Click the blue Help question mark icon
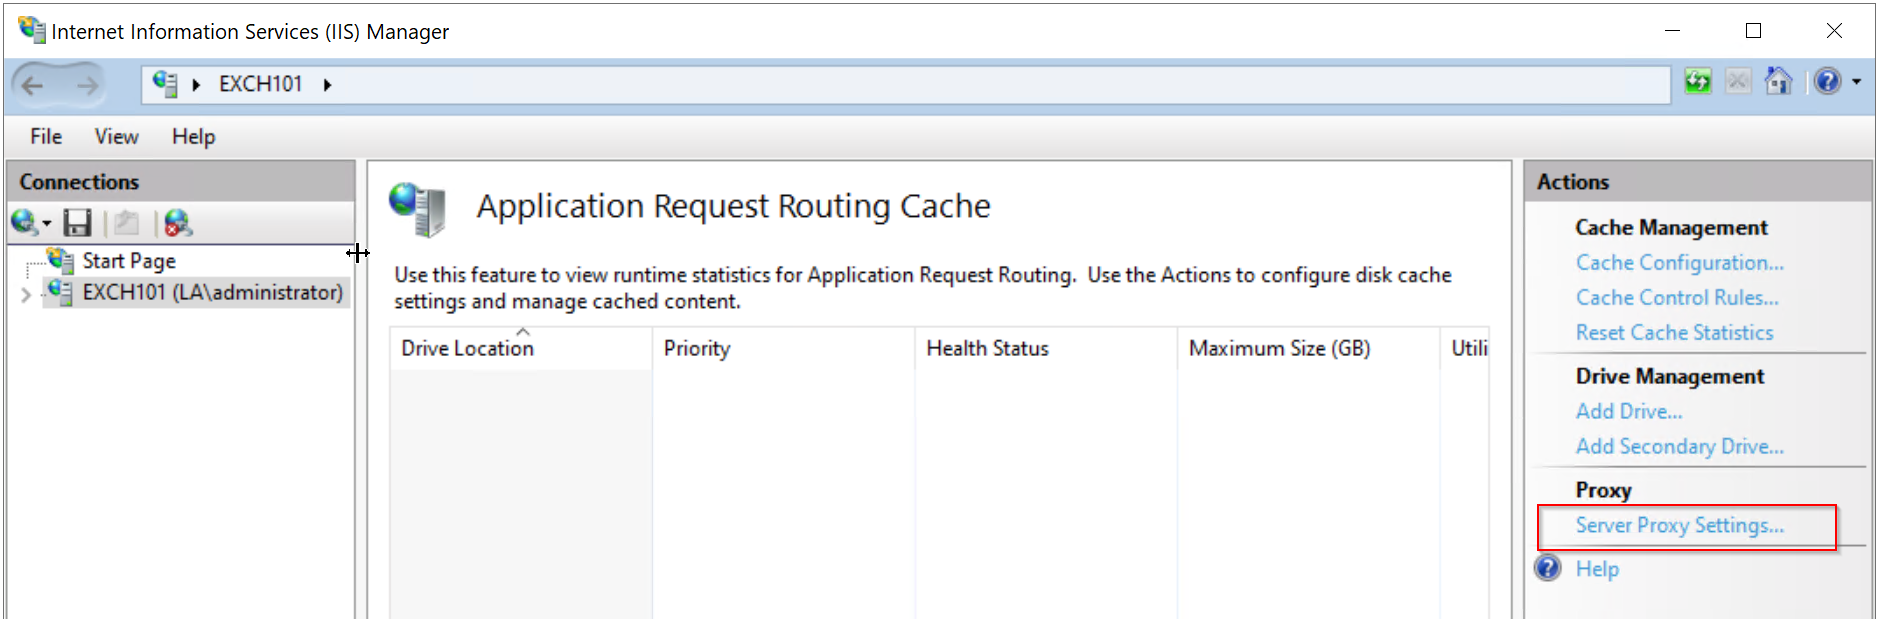The height and width of the screenshot is (619, 1881). coord(1827,82)
